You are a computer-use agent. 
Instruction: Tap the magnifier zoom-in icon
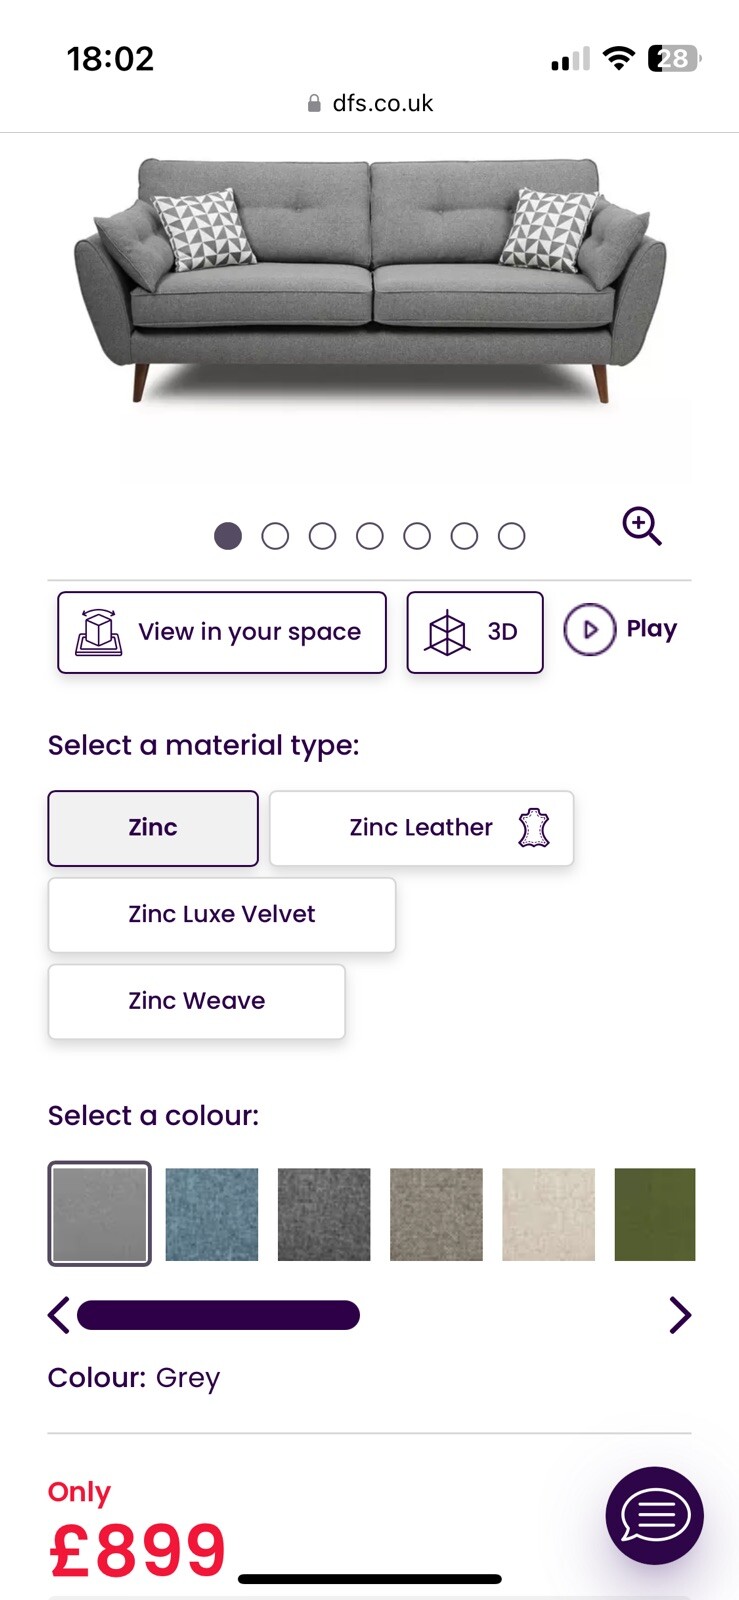(x=642, y=526)
